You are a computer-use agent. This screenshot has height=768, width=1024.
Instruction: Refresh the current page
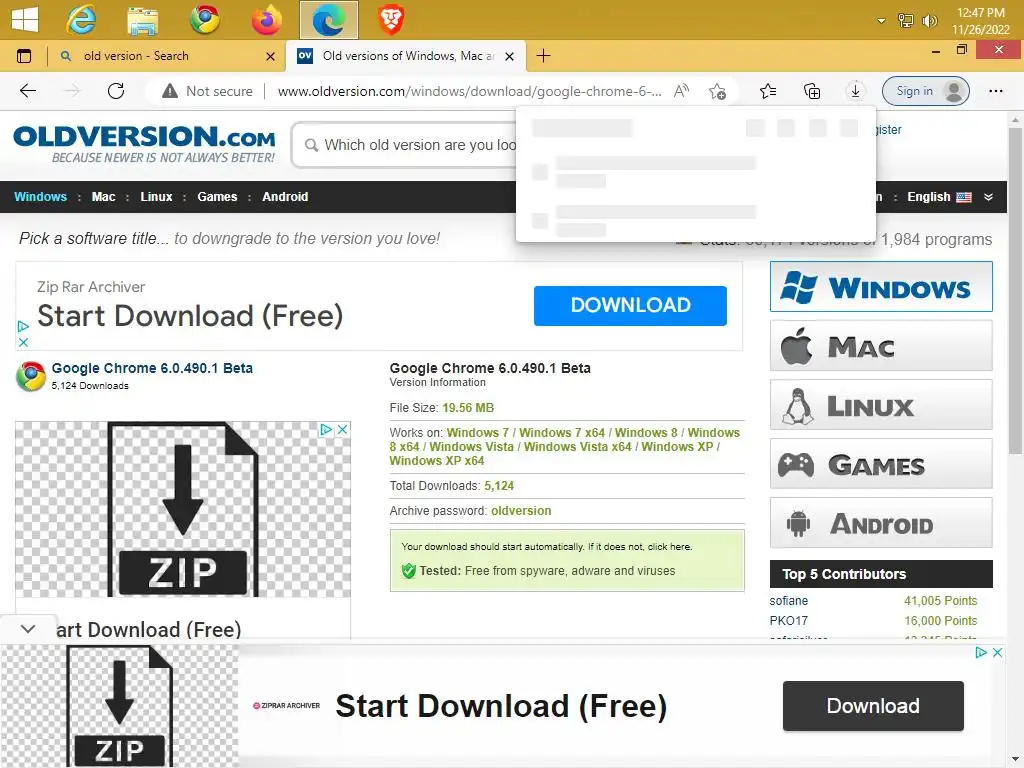click(x=116, y=91)
